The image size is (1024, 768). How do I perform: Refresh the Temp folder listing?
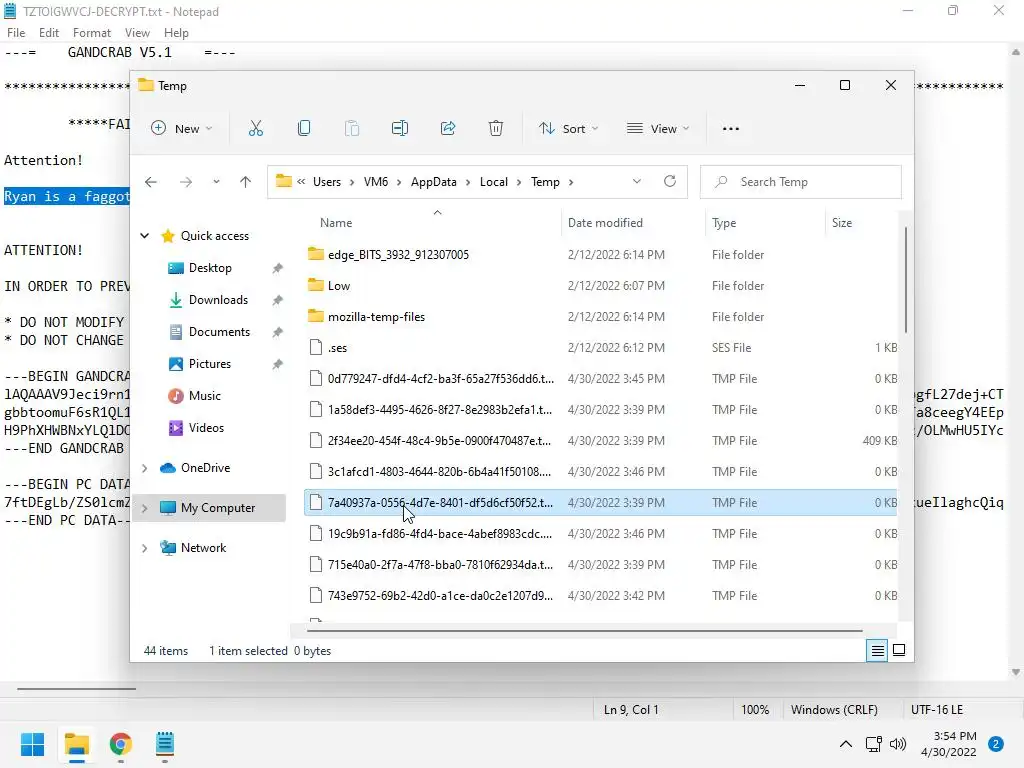(x=670, y=182)
